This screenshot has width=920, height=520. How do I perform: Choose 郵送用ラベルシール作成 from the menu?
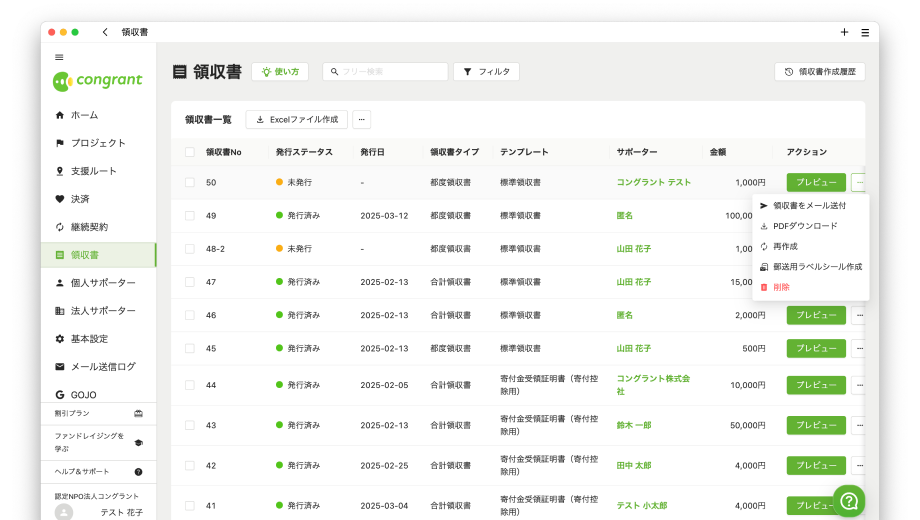point(810,267)
